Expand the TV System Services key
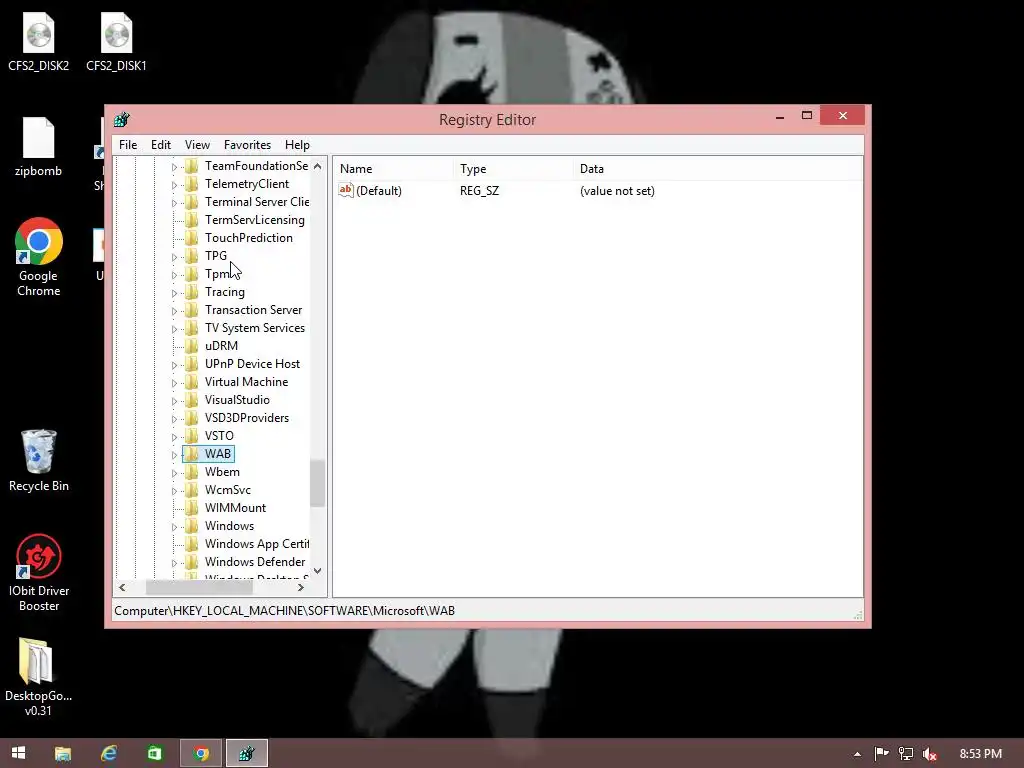 [174, 329]
